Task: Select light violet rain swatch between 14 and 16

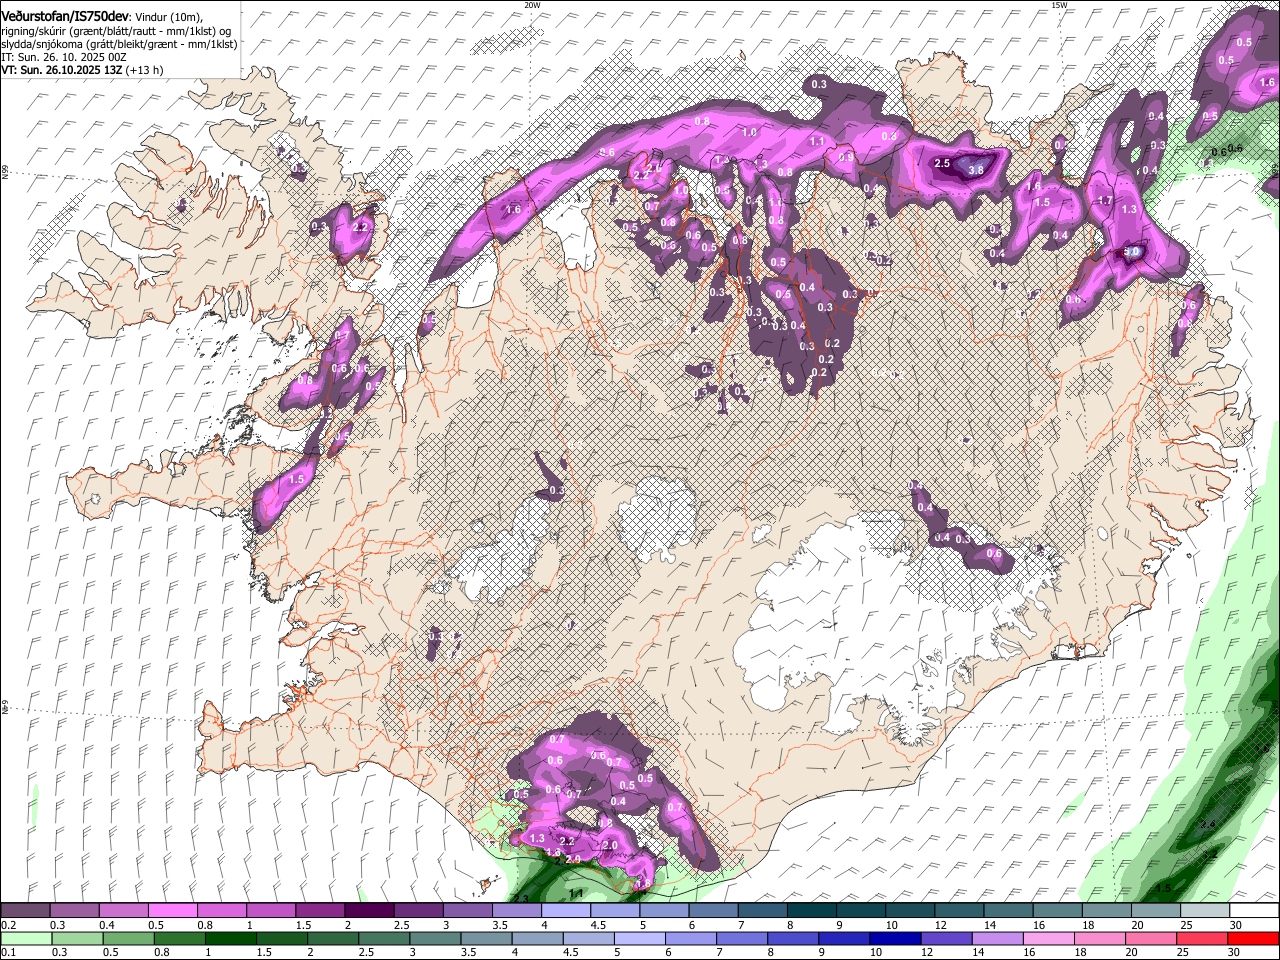Action: (x=999, y=938)
